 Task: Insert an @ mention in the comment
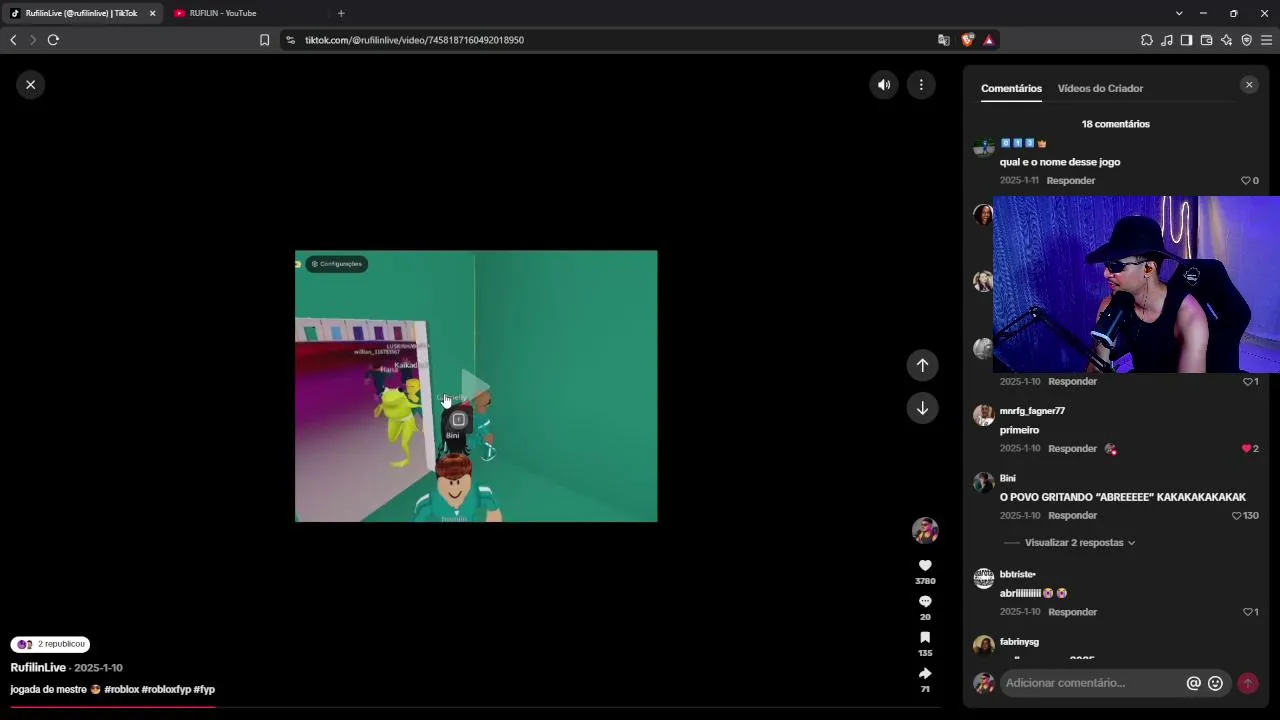[x=1193, y=683]
